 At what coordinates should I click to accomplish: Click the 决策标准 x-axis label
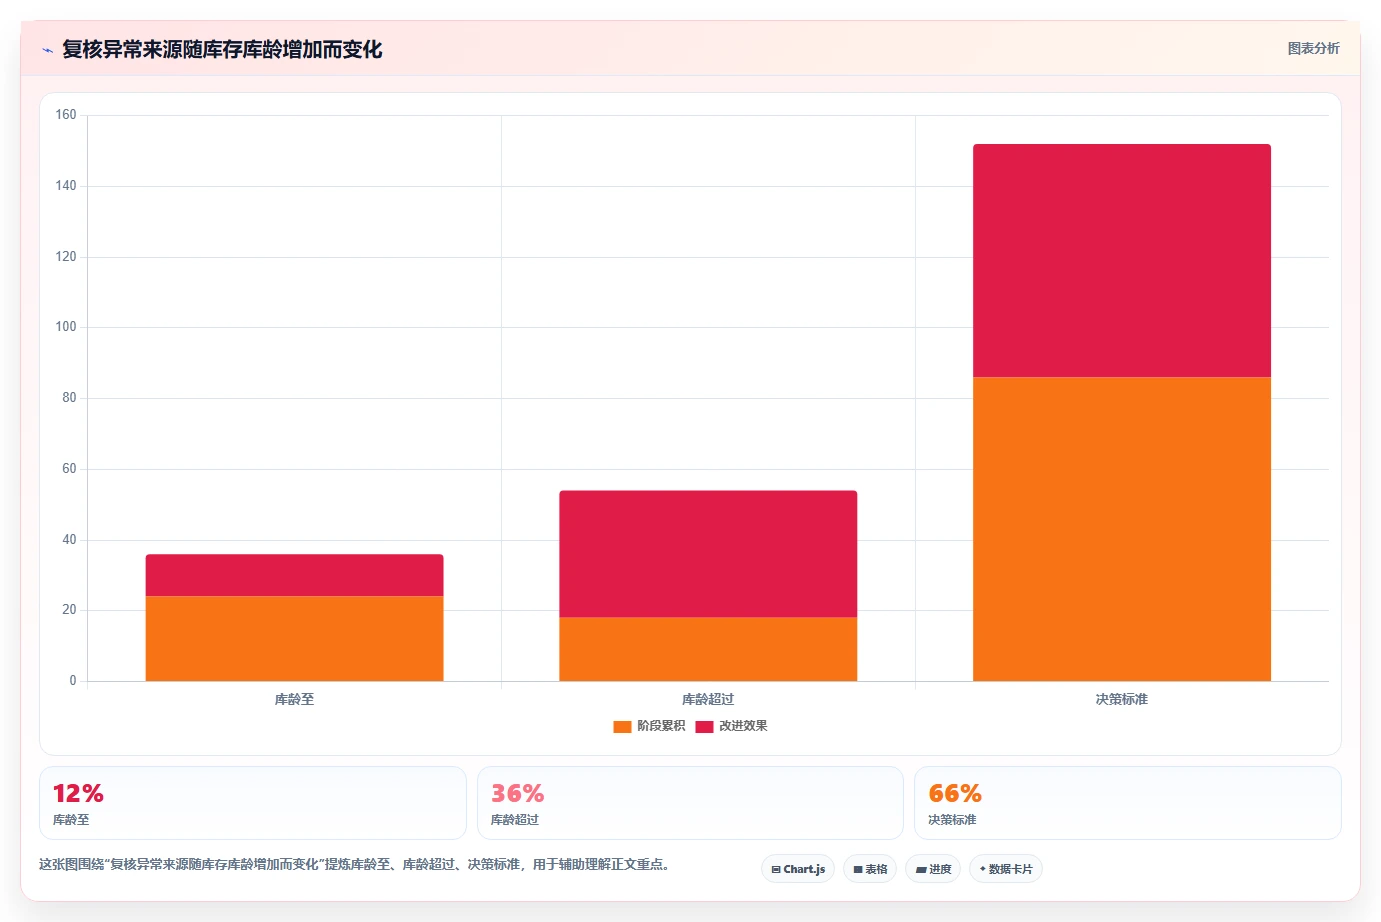coord(1122,699)
